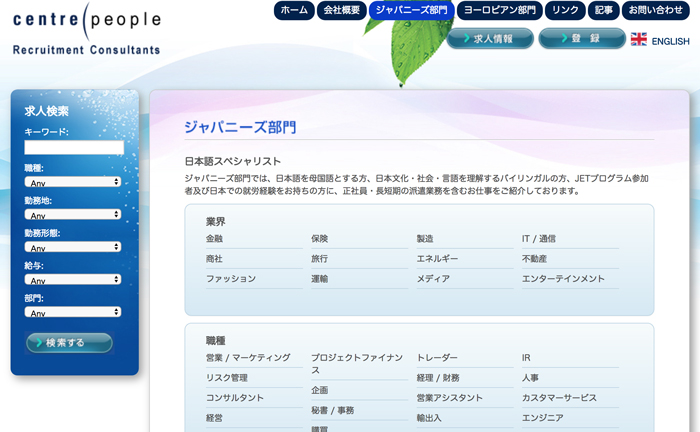Click the 日本語スペシャリスト subheading

pyautogui.click(x=233, y=162)
